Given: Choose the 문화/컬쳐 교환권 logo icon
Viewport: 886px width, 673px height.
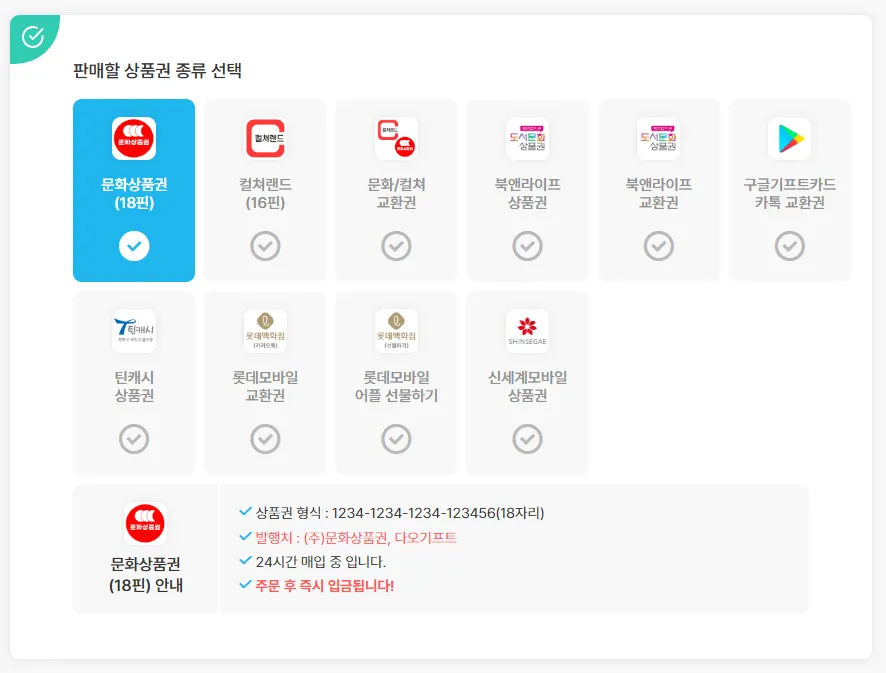Looking at the screenshot, I should 396,138.
